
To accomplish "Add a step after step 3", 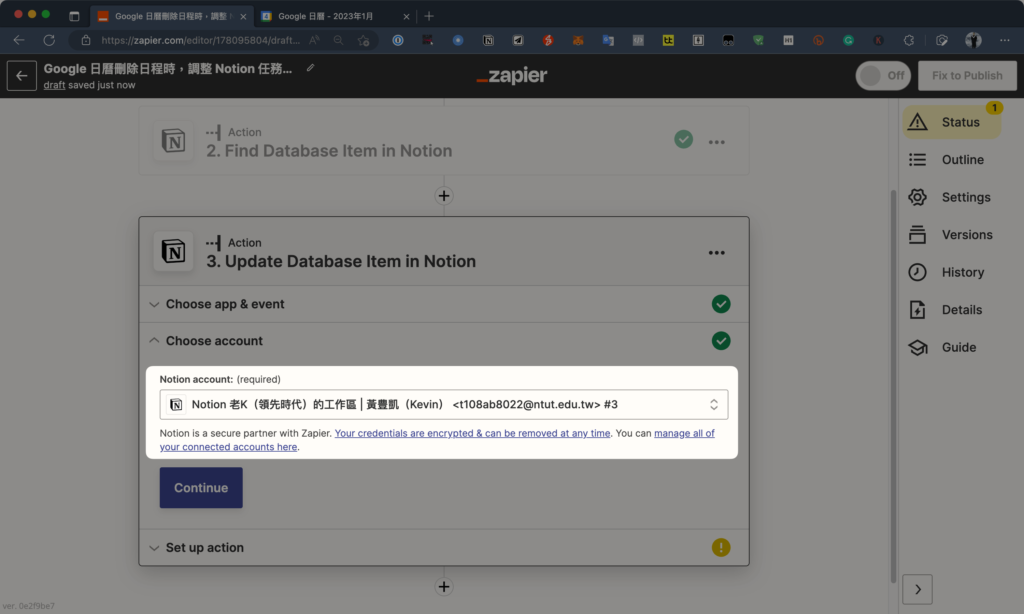I will click(444, 587).
